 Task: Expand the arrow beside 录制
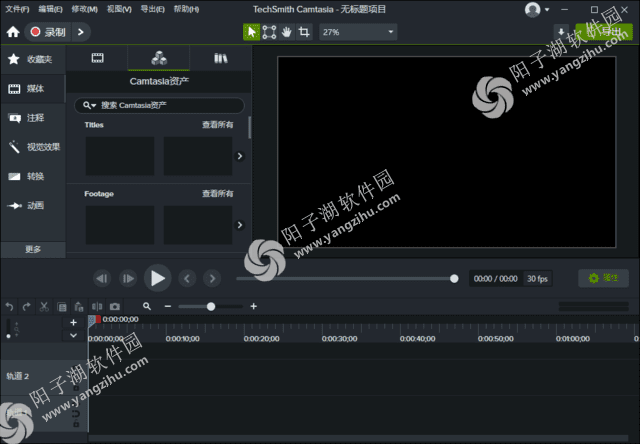coord(81,32)
